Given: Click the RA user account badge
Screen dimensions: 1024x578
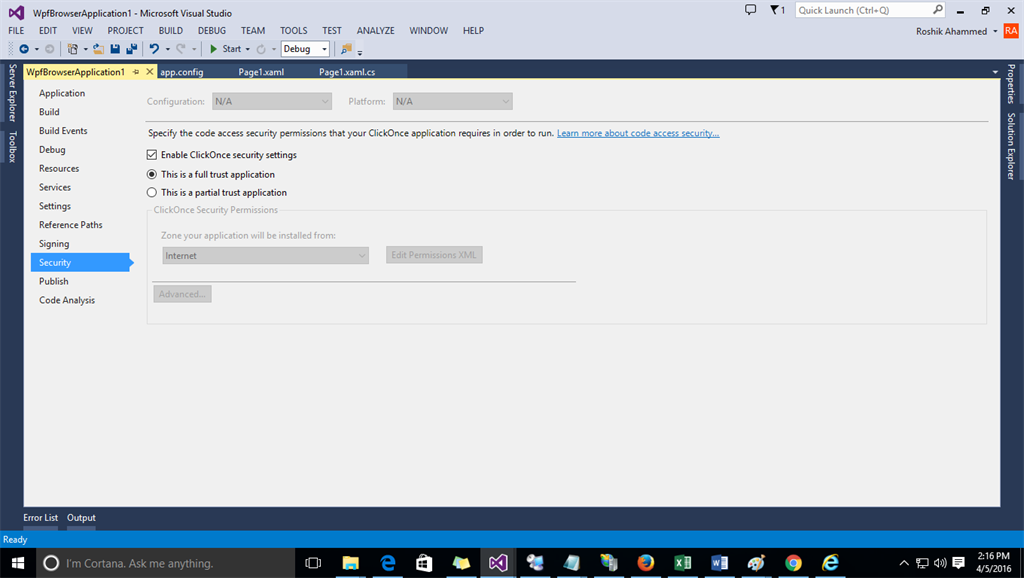Looking at the screenshot, I should [1011, 31].
